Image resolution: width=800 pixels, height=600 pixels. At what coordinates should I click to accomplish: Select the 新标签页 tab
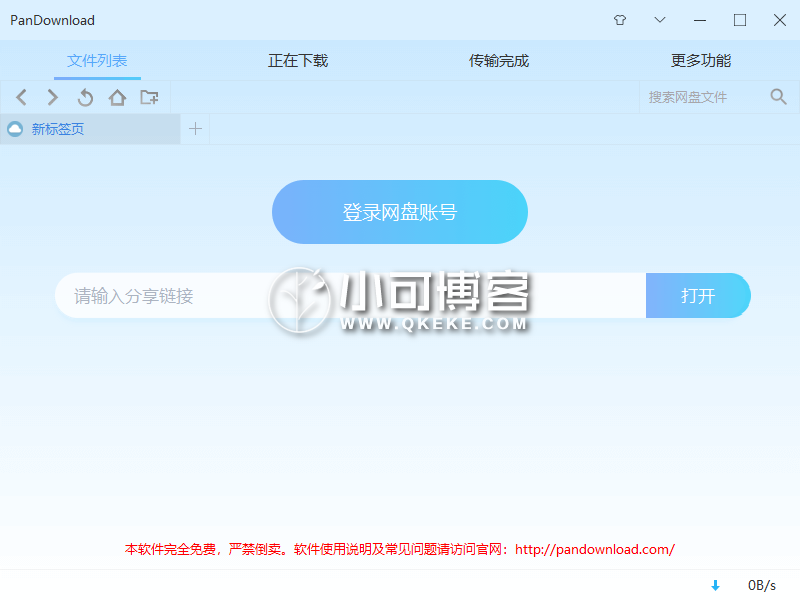90,129
